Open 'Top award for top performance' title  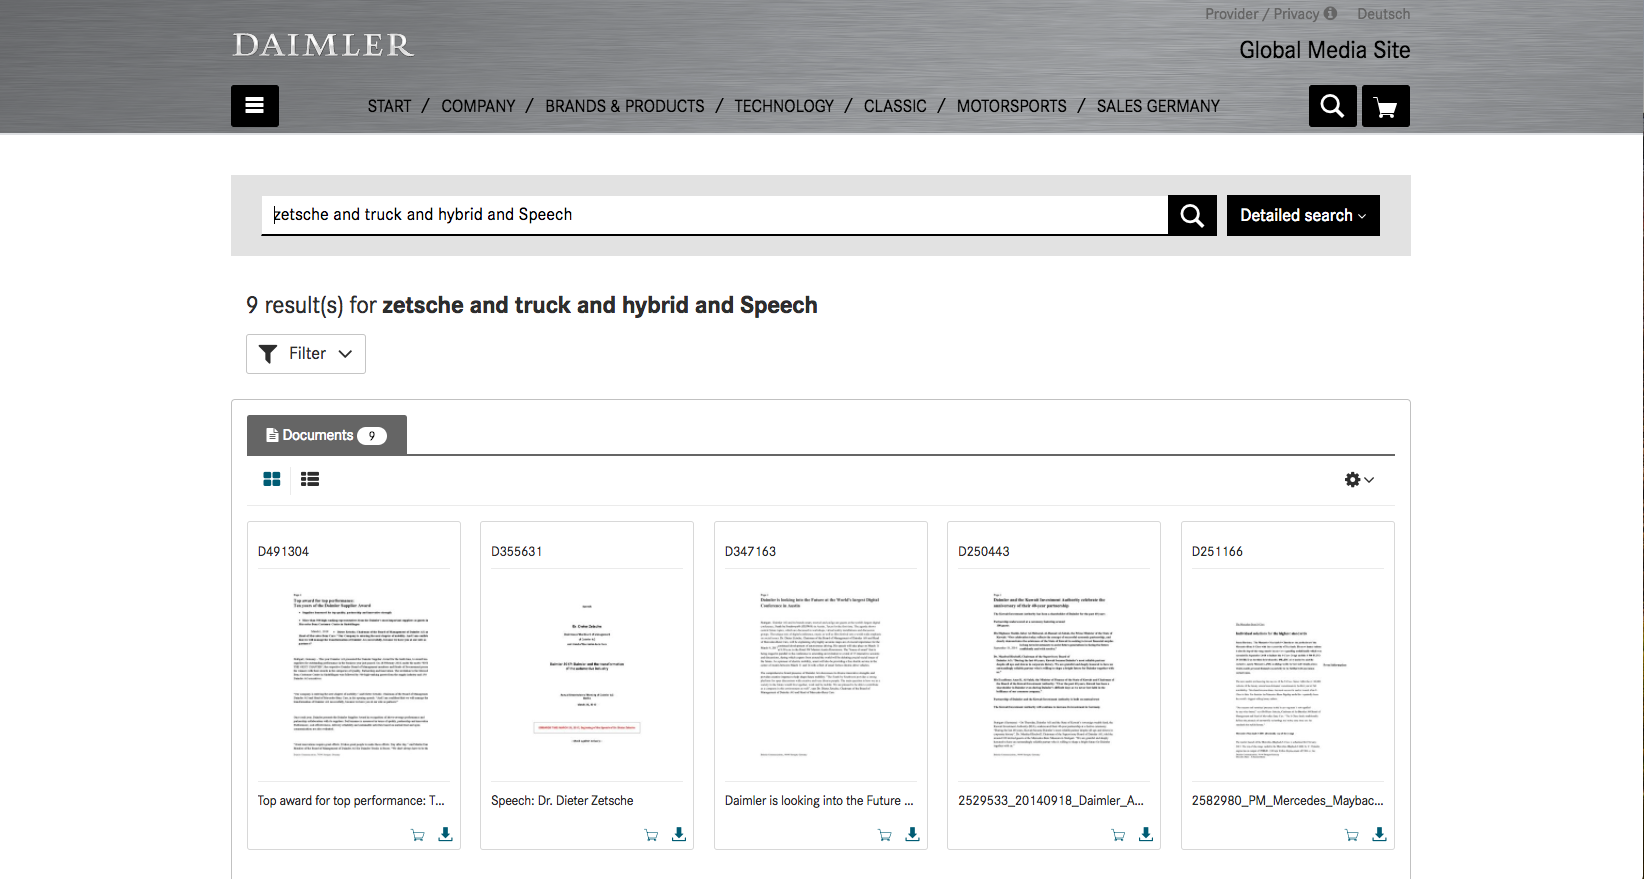pos(351,801)
